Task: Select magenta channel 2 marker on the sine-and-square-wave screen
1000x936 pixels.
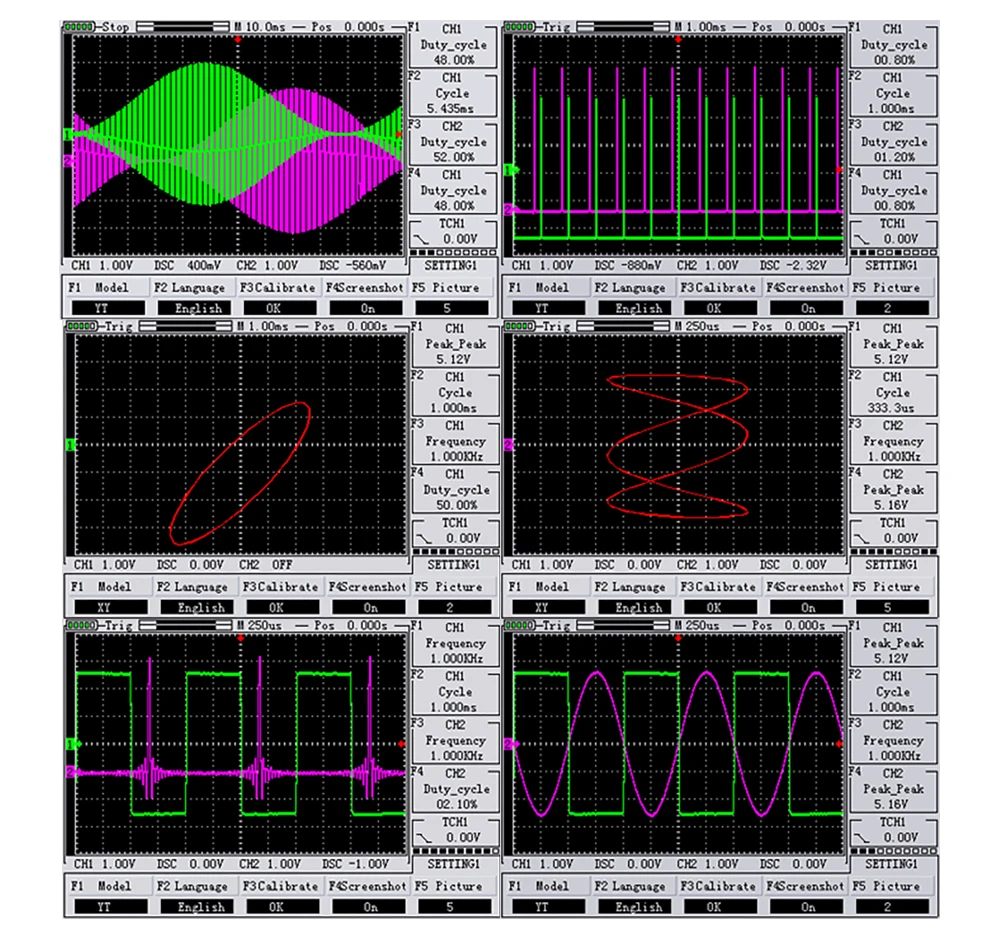Action: [x=510, y=744]
